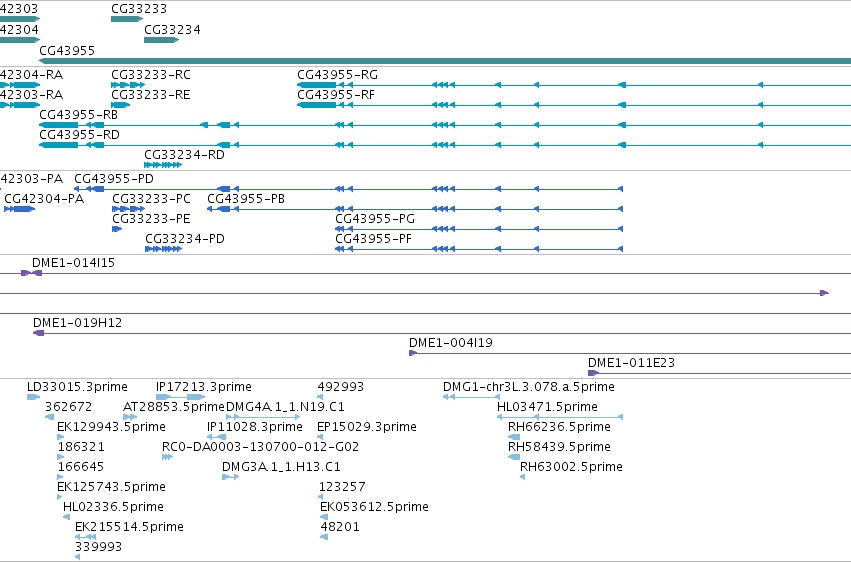The image size is (851, 562).
Task: Select protein CG43955-PD
Action: 348,189
